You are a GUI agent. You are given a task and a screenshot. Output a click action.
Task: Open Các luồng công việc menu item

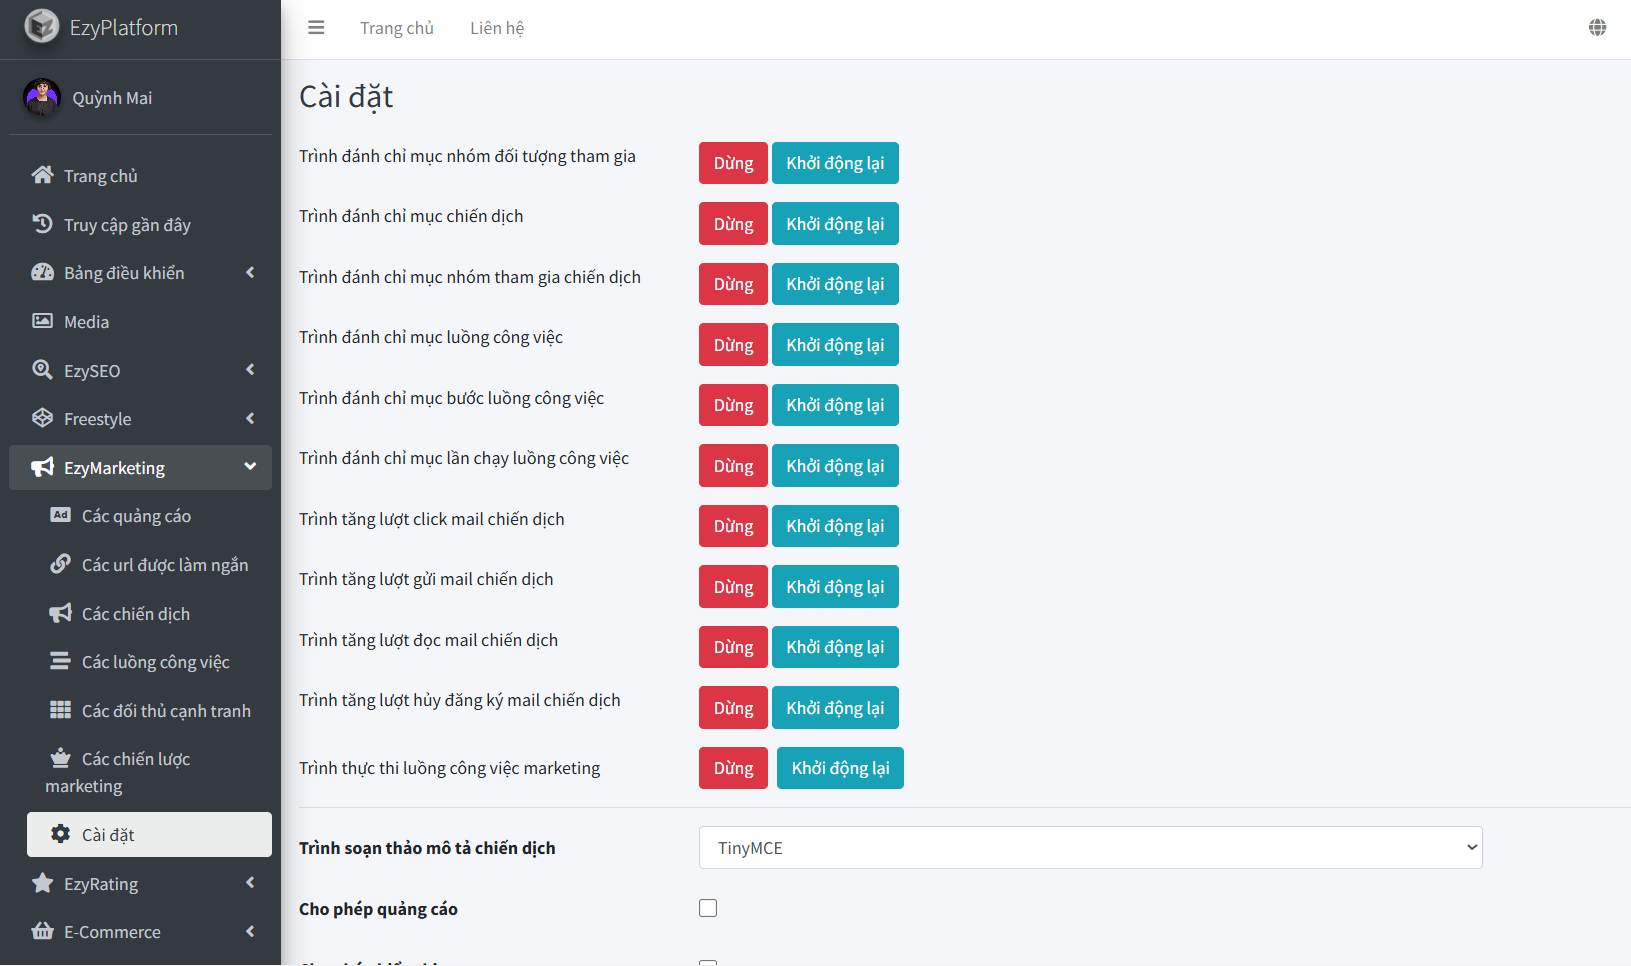pos(149,662)
